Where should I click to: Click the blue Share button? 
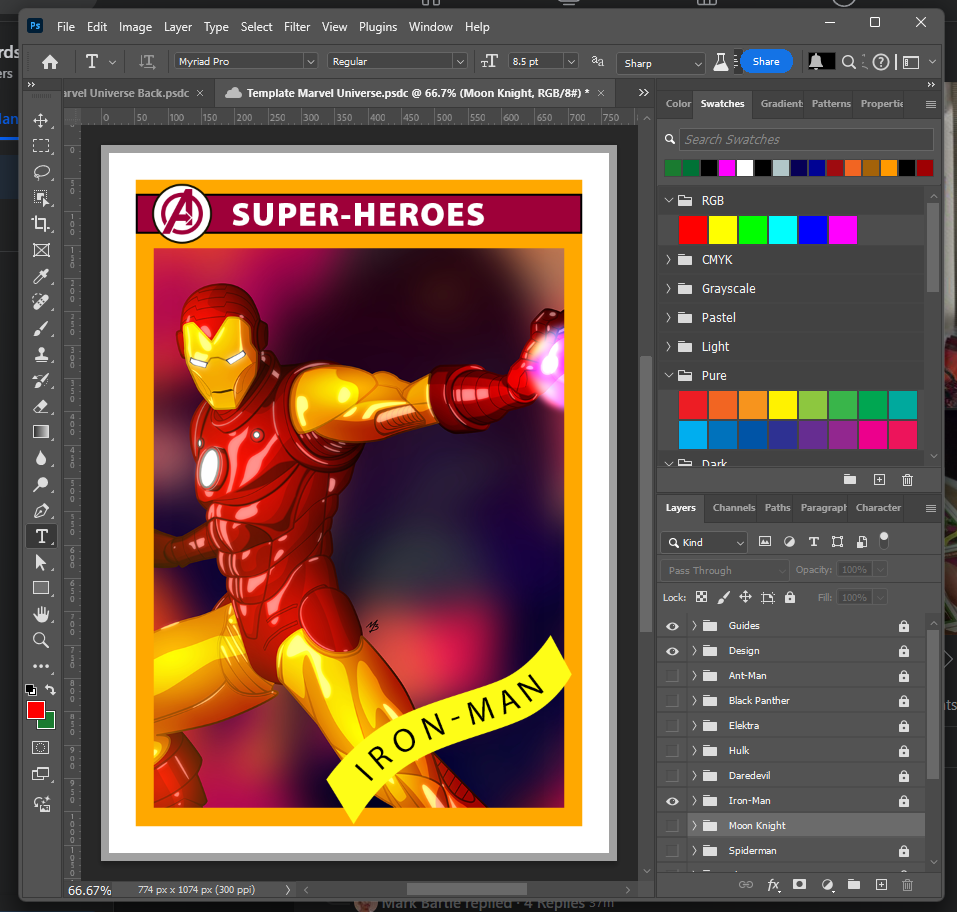click(x=766, y=62)
